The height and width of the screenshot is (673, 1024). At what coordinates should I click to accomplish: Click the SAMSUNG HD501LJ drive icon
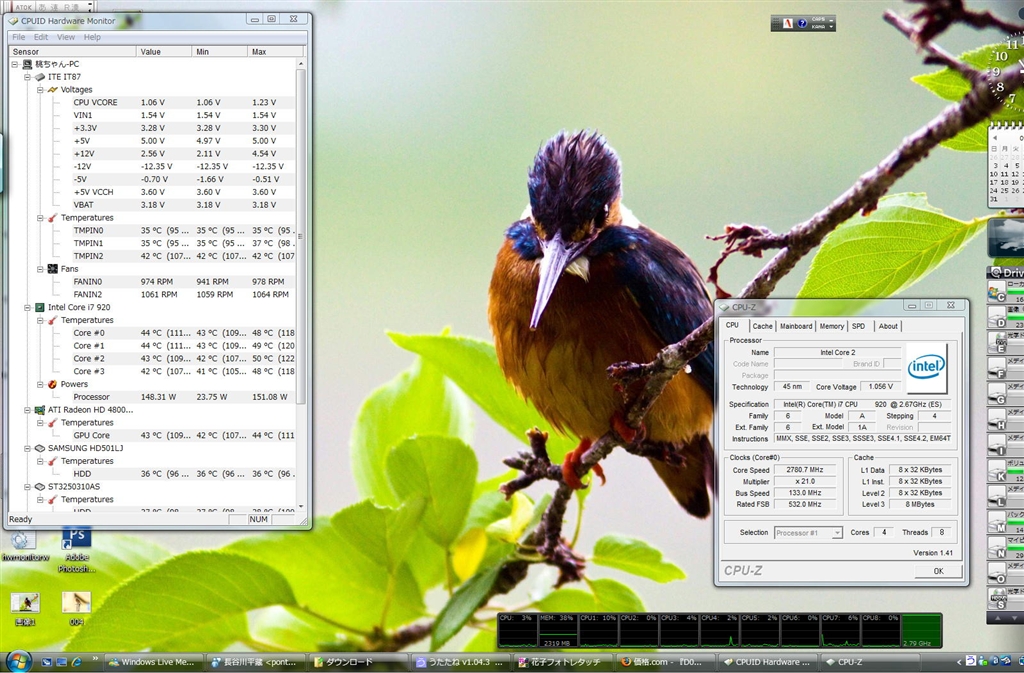tap(40, 448)
